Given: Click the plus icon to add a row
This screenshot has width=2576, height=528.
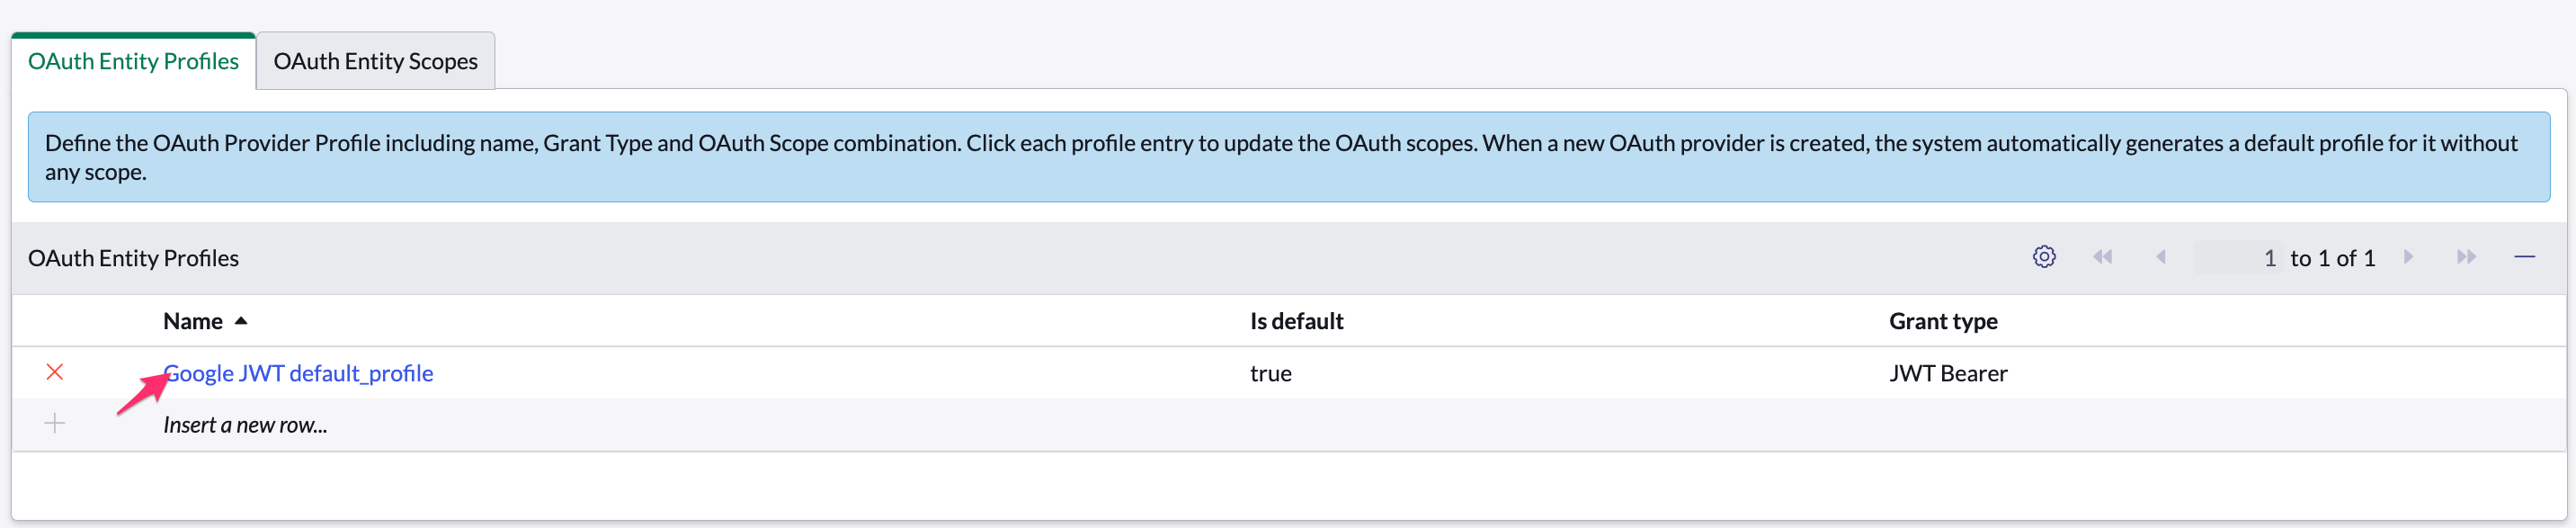Looking at the screenshot, I should [55, 423].
